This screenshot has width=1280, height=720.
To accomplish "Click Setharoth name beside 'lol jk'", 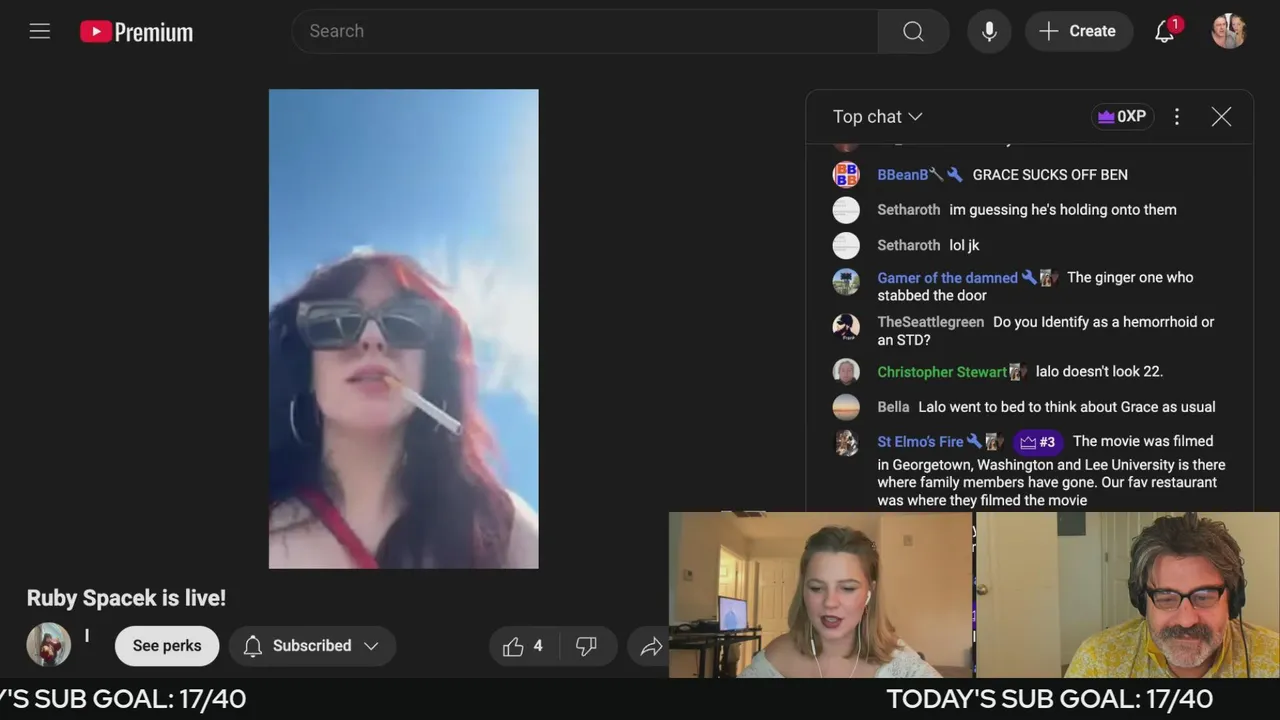I will pyautogui.click(x=909, y=245).
